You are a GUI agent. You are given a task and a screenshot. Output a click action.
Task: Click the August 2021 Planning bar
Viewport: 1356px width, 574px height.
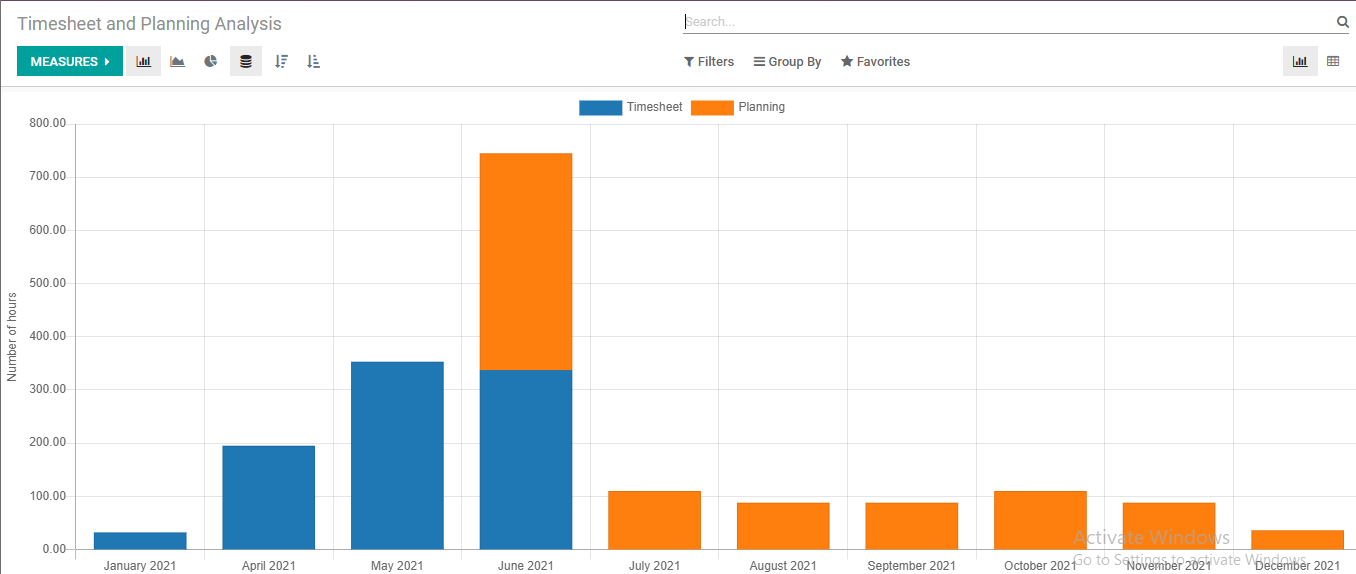783,526
